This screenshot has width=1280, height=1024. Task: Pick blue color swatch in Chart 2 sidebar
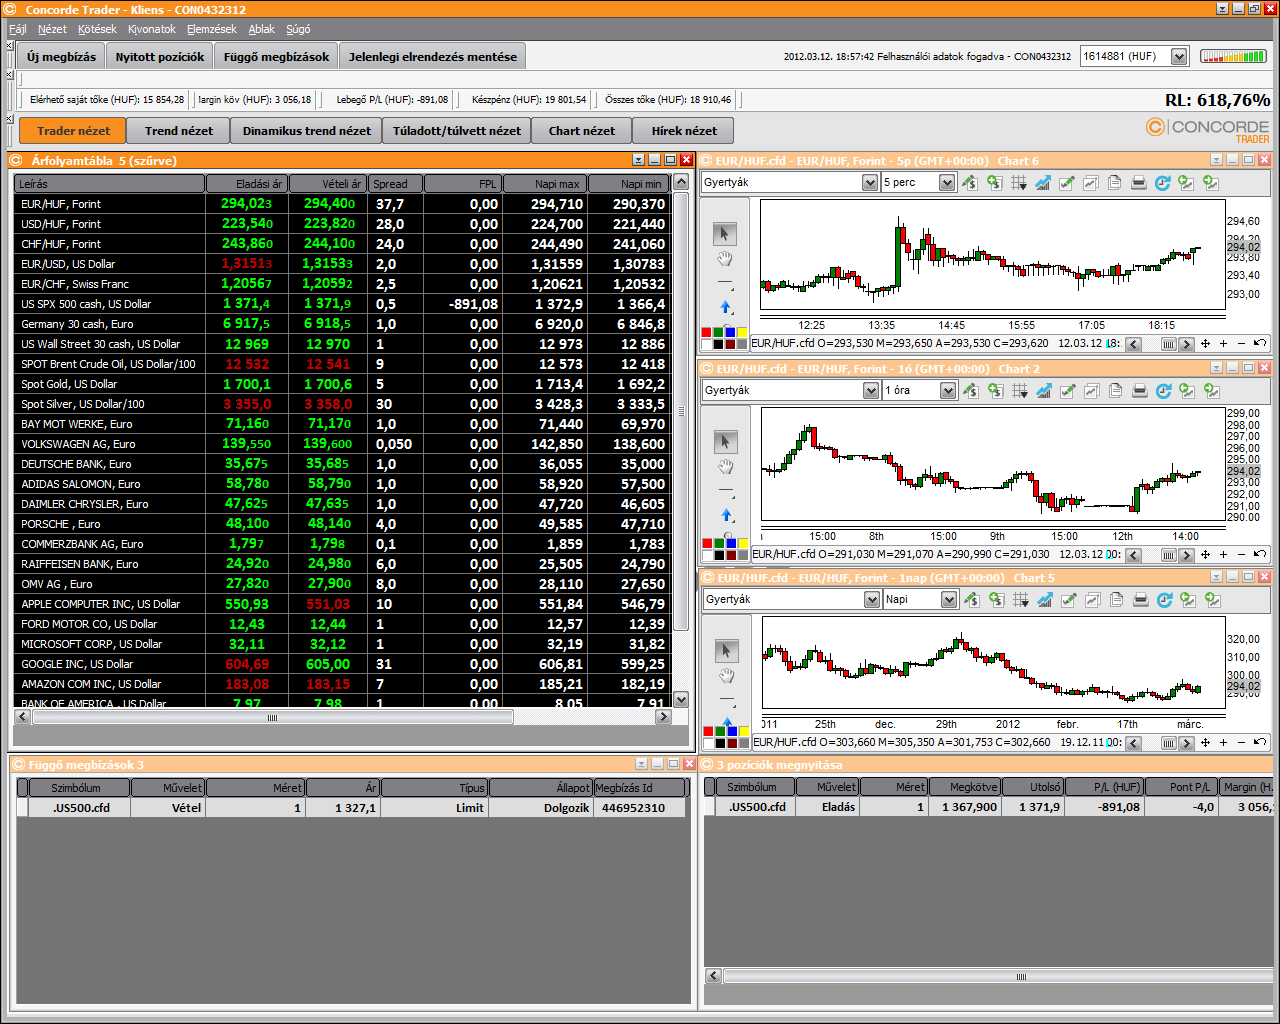[732, 543]
